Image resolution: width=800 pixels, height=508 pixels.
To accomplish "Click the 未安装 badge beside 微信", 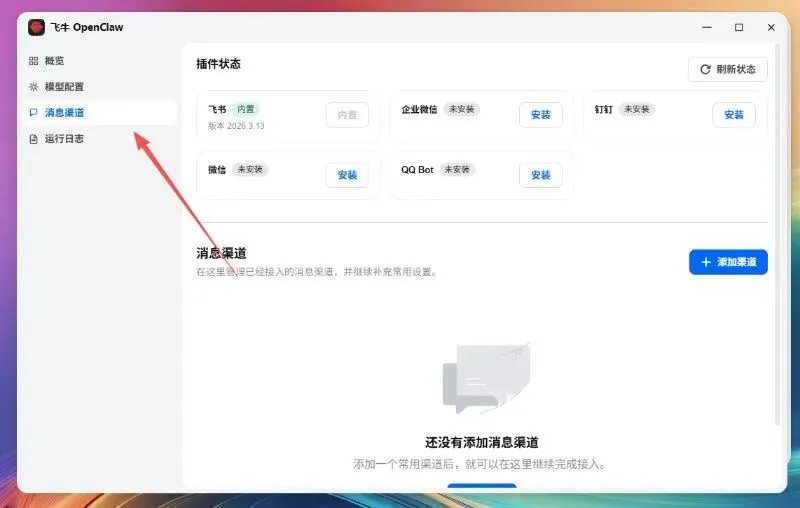I will pos(250,169).
